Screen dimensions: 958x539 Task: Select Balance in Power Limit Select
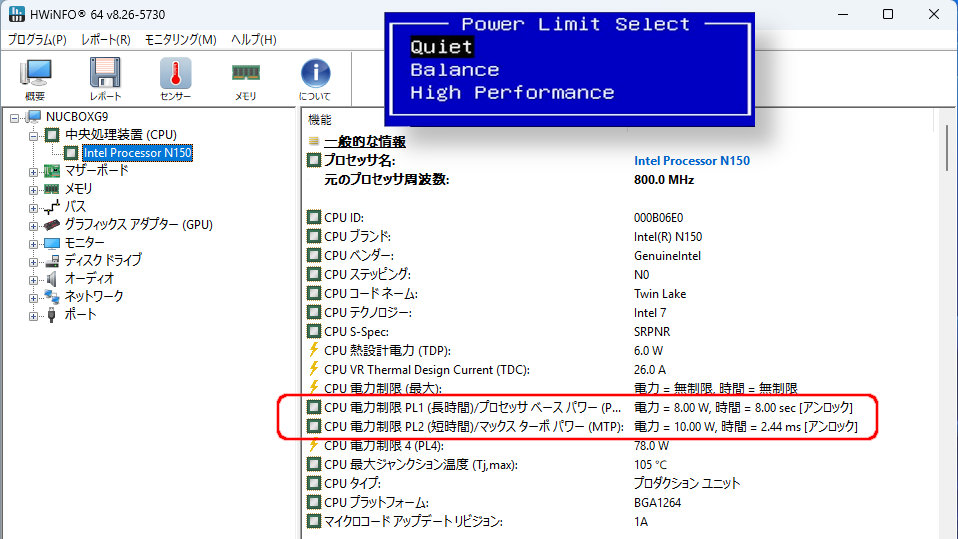point(455,70)
